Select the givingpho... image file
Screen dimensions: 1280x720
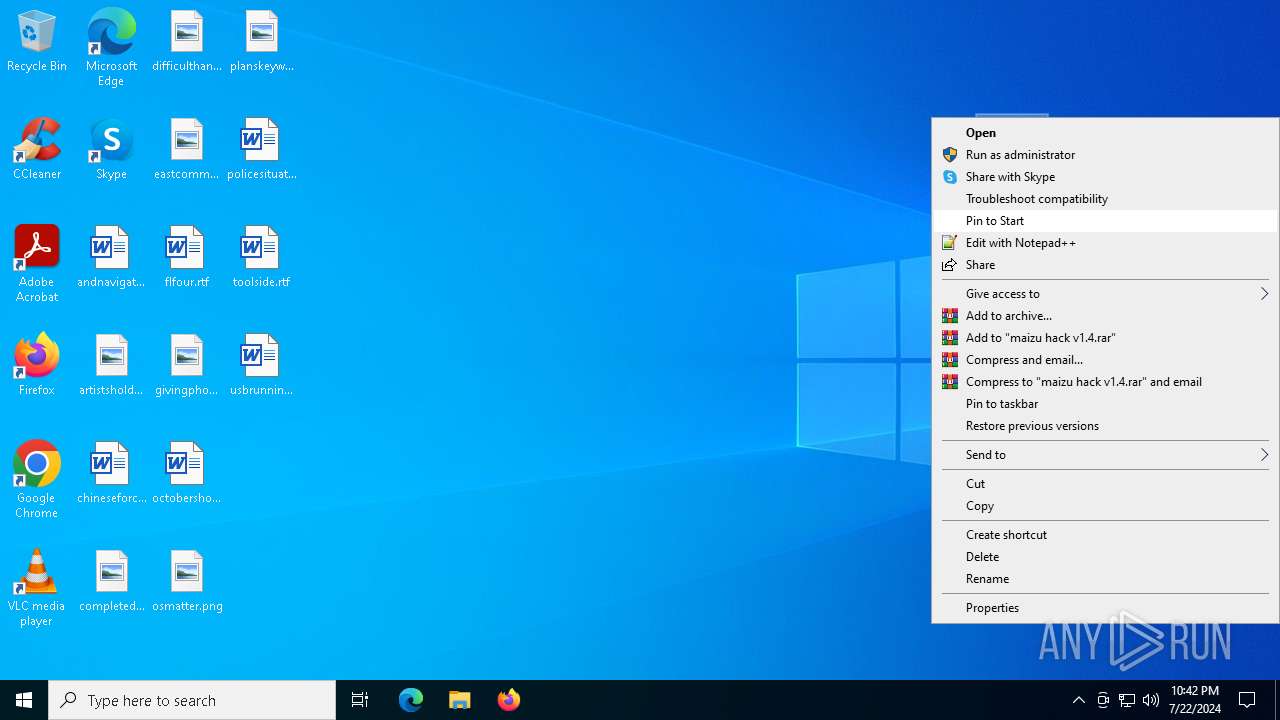pos(187,366)
